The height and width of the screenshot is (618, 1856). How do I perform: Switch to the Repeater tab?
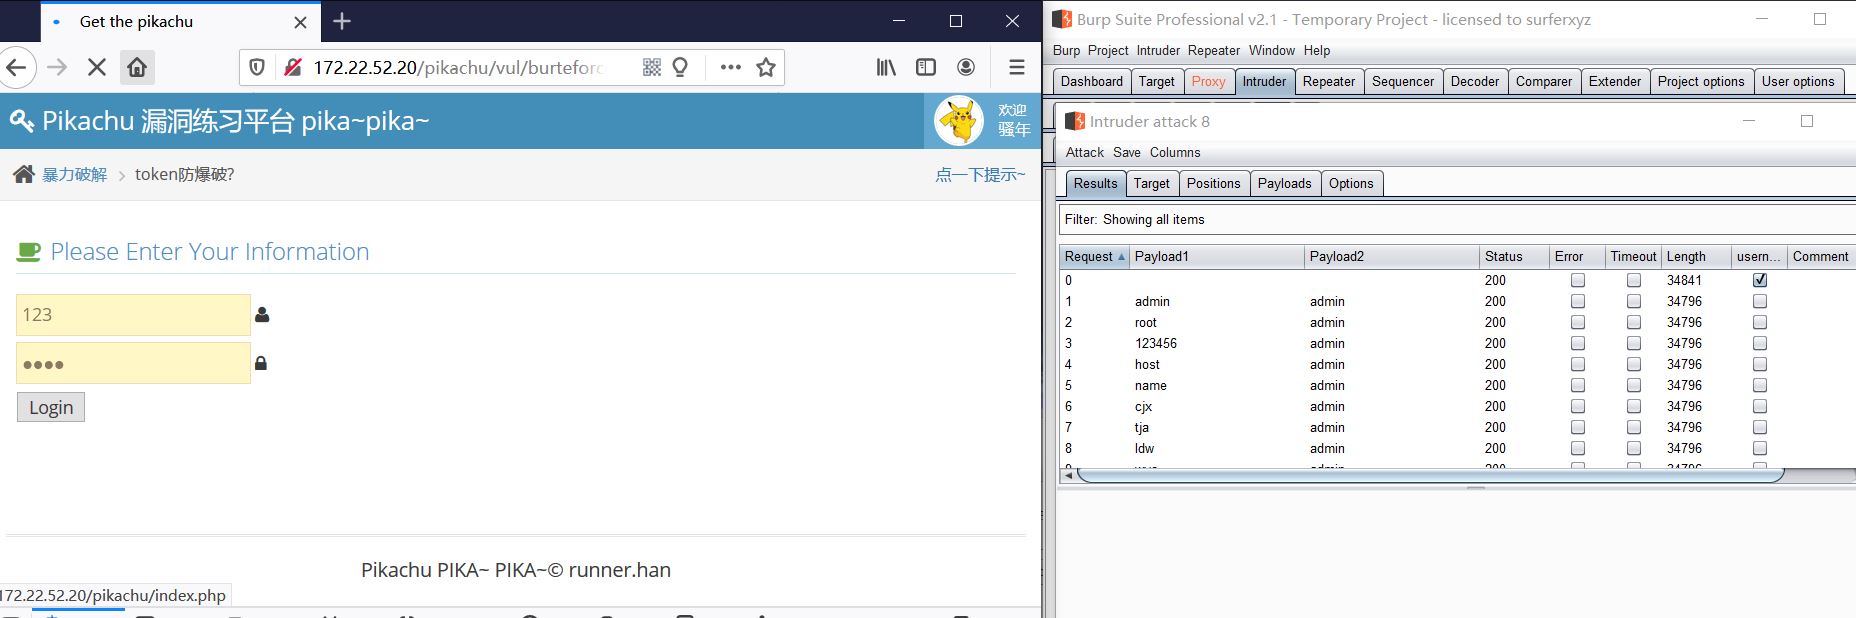1329,81
